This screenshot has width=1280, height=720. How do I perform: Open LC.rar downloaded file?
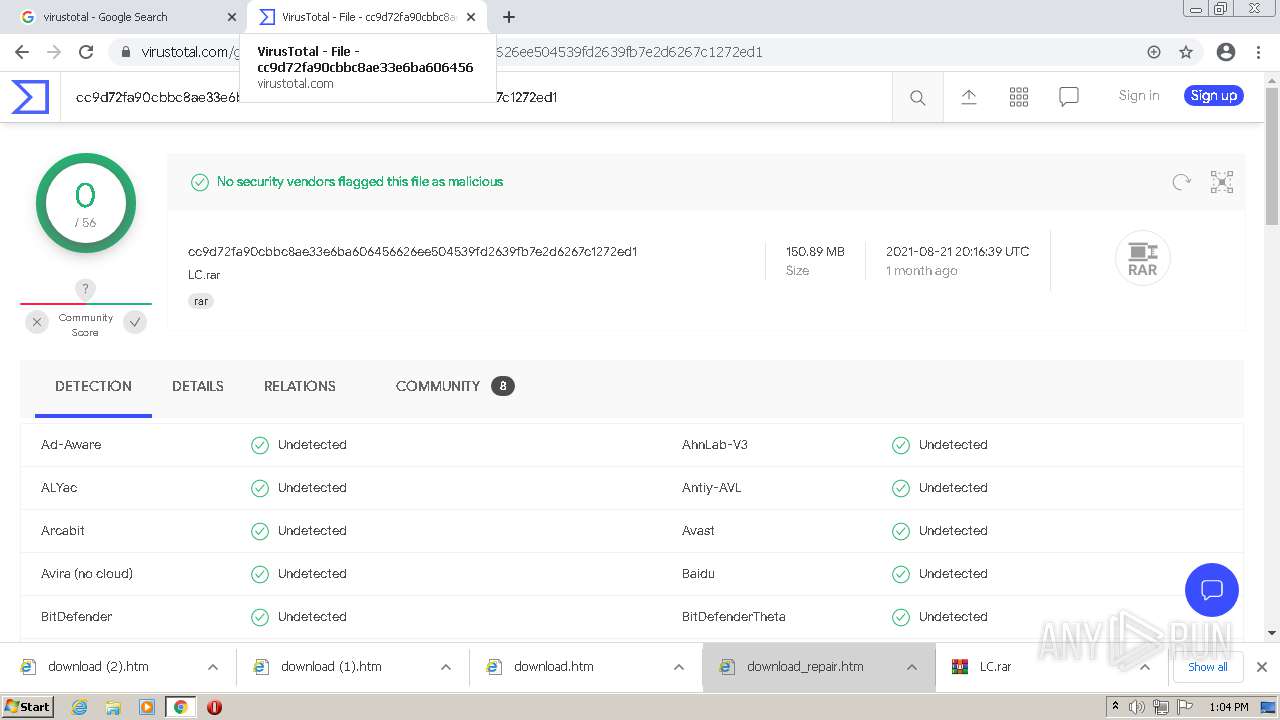pyautogui.click(x=995, y=667)
